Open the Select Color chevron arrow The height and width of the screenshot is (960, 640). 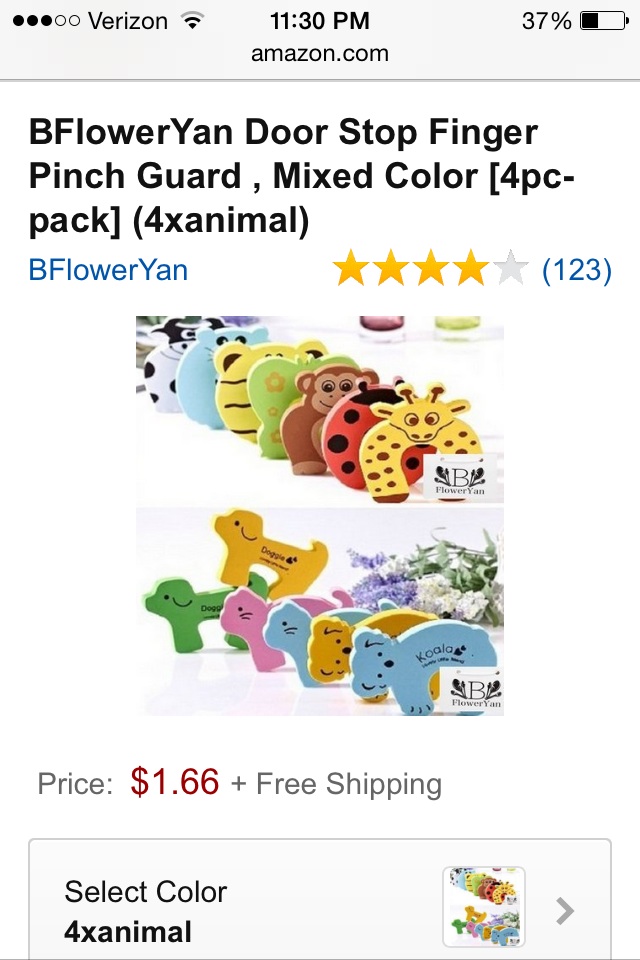tap(565, 910)
